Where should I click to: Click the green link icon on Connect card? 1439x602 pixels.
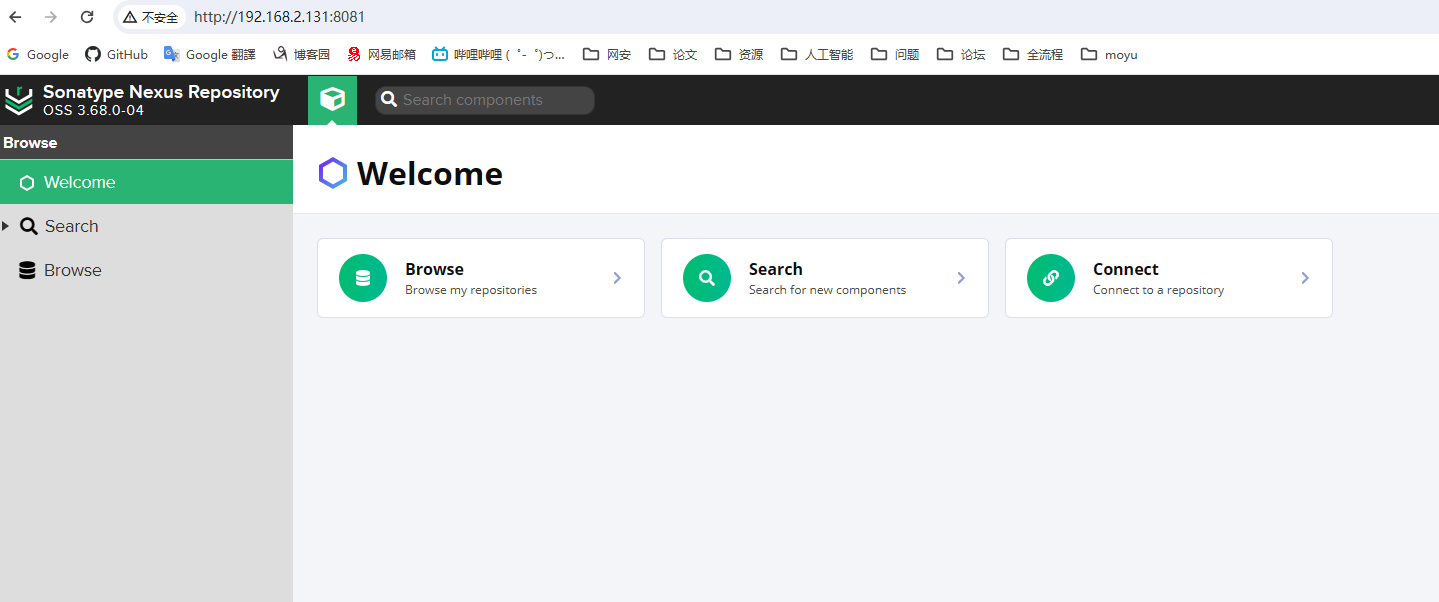click(x=1051, y=278)
